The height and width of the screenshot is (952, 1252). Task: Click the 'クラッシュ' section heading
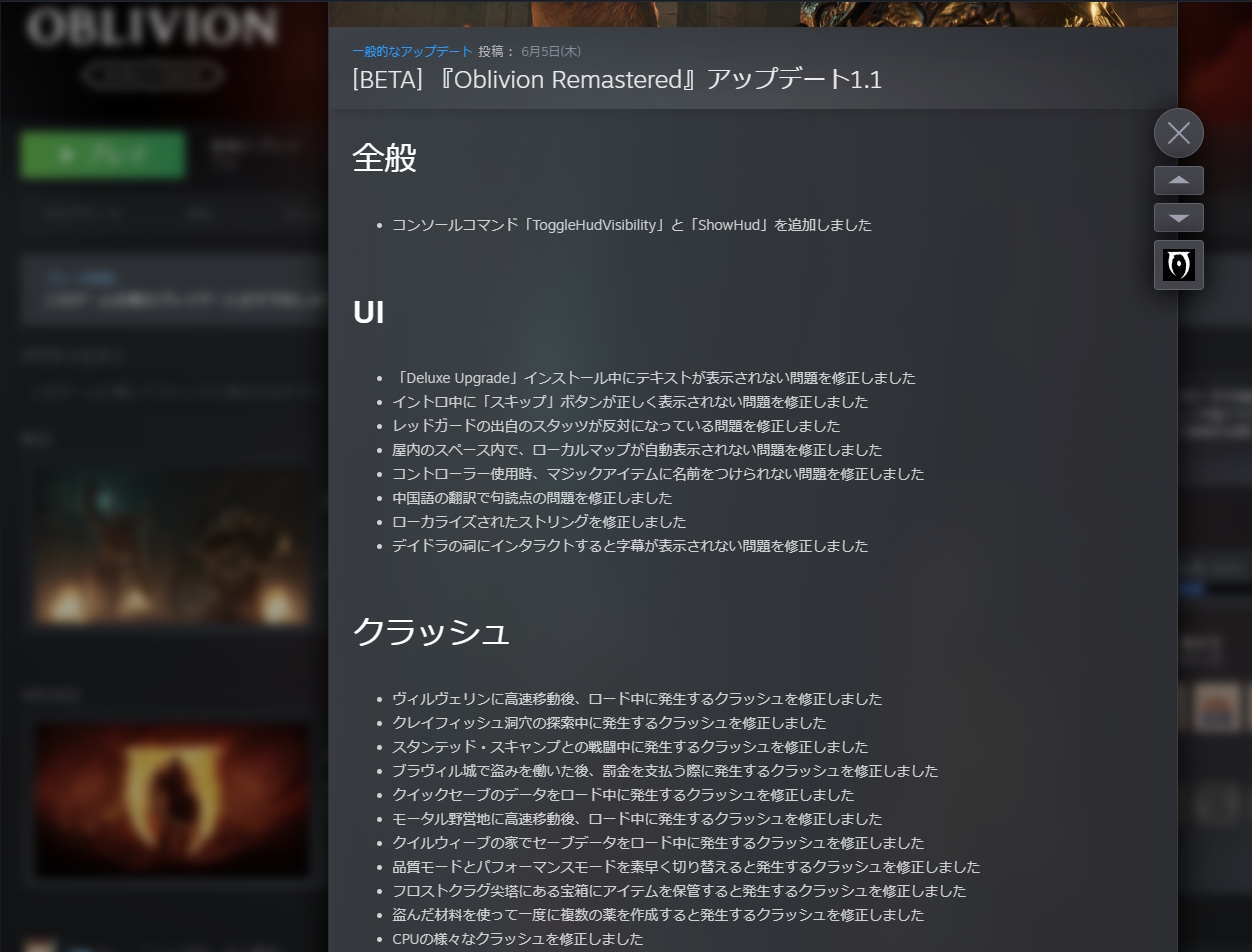coord(431,631)
